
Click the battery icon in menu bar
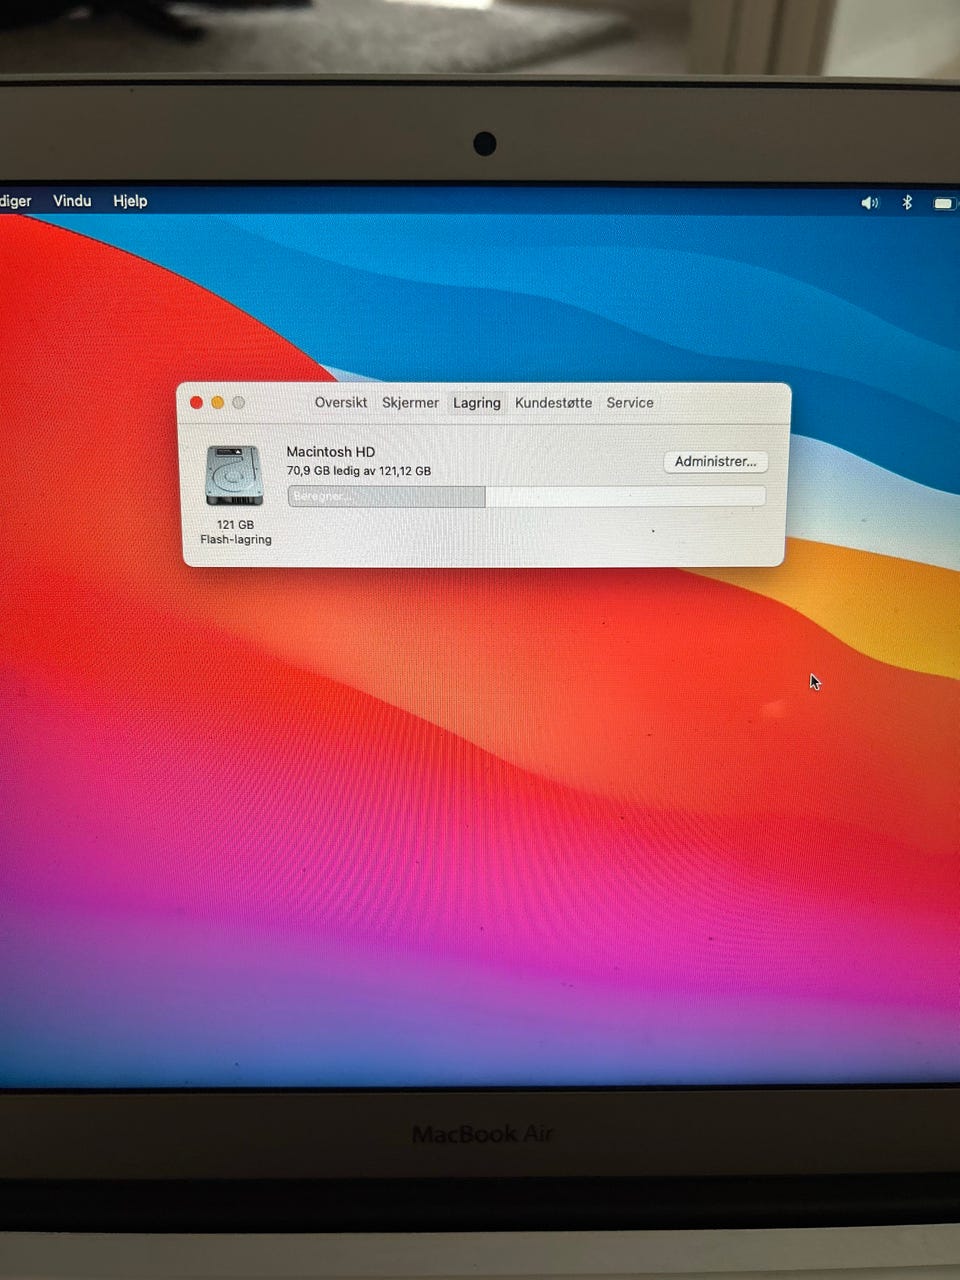[x=944, y=203]
